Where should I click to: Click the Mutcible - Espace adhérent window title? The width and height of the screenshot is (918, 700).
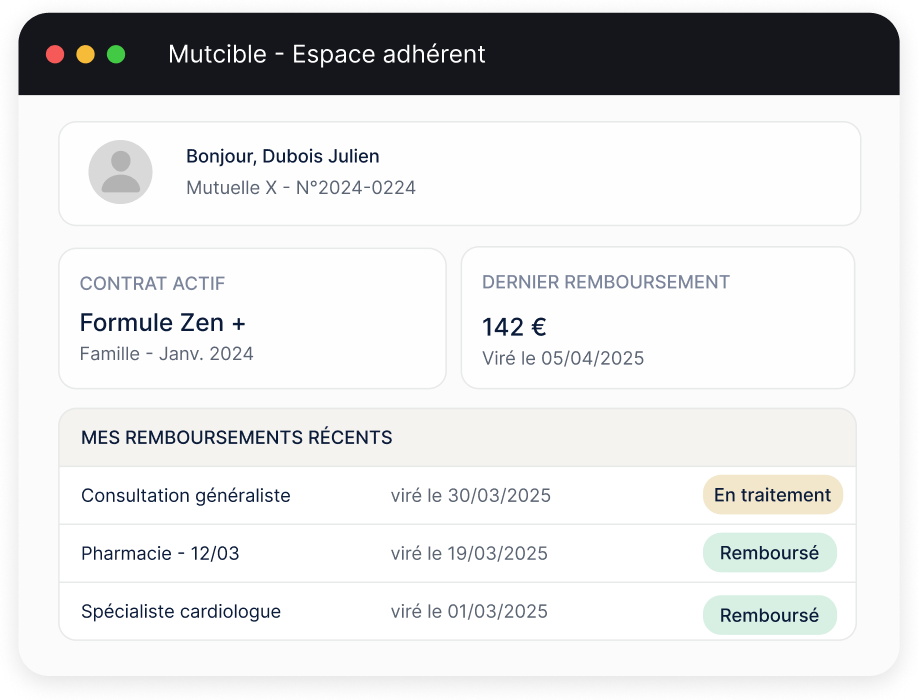pyautogui.click(x=327, y=54)
